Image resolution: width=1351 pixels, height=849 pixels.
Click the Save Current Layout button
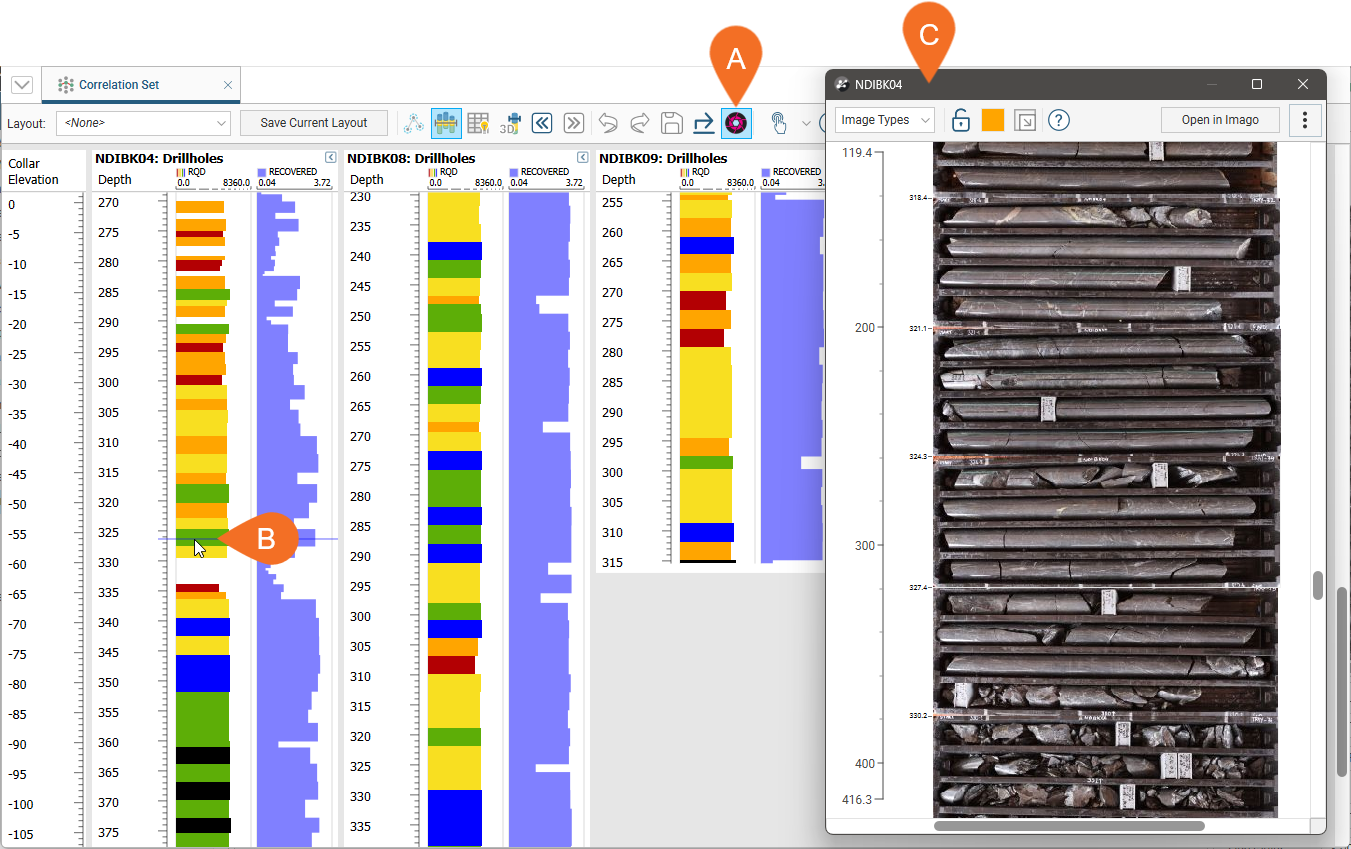[314, 123]
